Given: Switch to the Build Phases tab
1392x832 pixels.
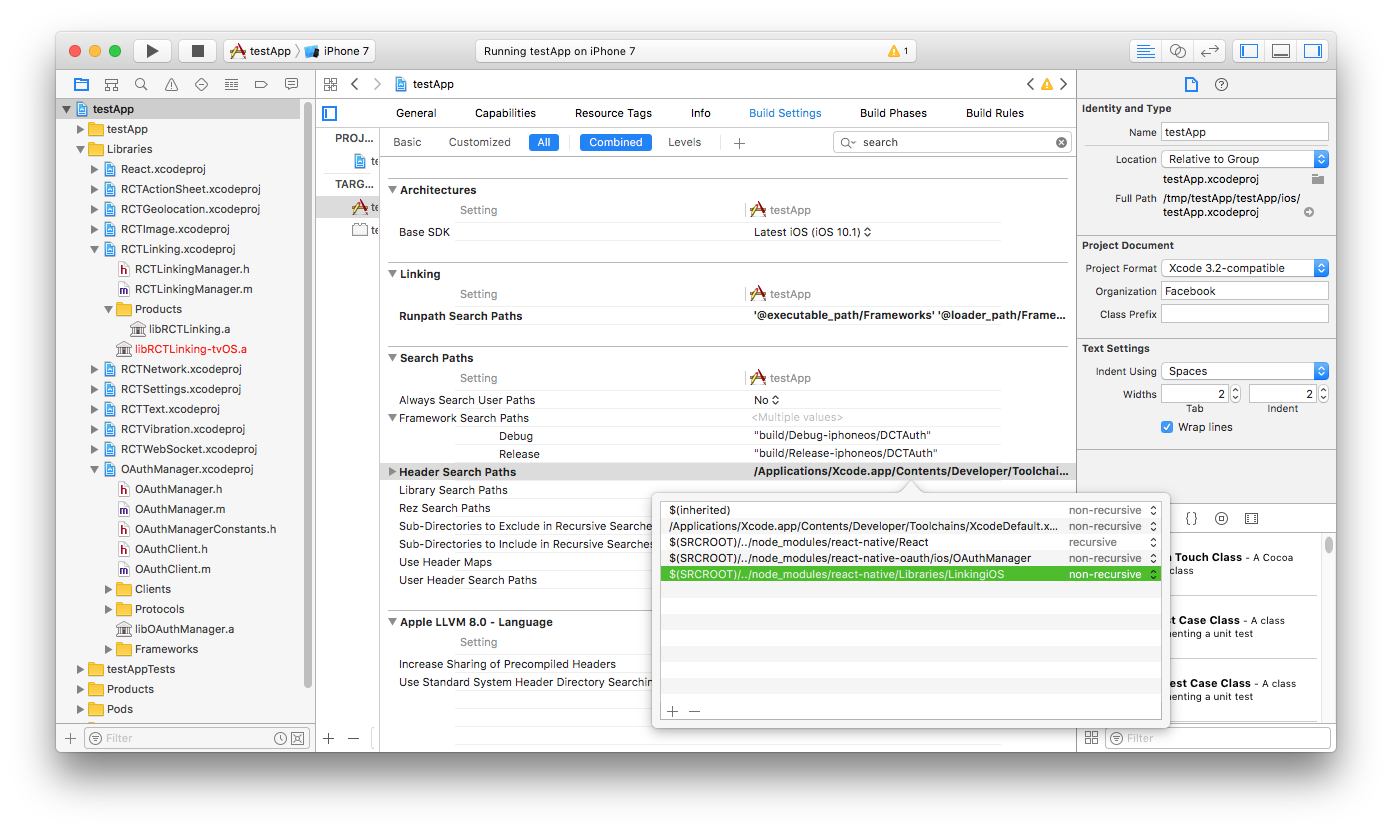Looking at the screenshot, I should click(893, 112).
